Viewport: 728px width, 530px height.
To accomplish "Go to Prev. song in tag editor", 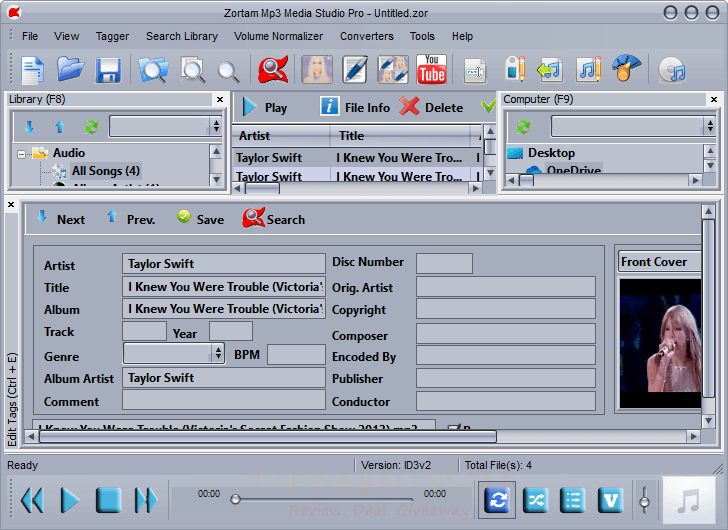I will (x=131, y=219).
